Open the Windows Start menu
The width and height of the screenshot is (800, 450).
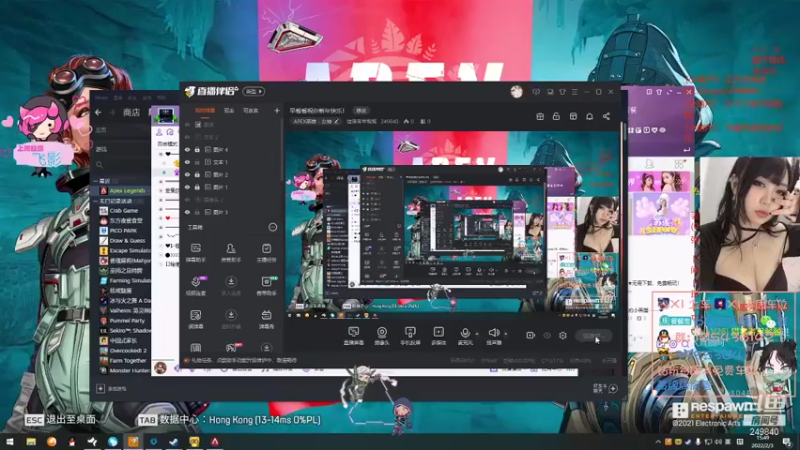(x=10, y=441)
